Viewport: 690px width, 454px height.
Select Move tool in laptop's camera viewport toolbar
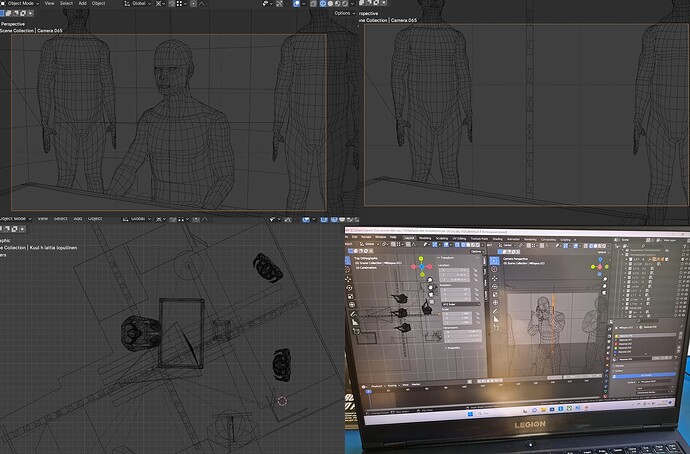coord(495,278)
